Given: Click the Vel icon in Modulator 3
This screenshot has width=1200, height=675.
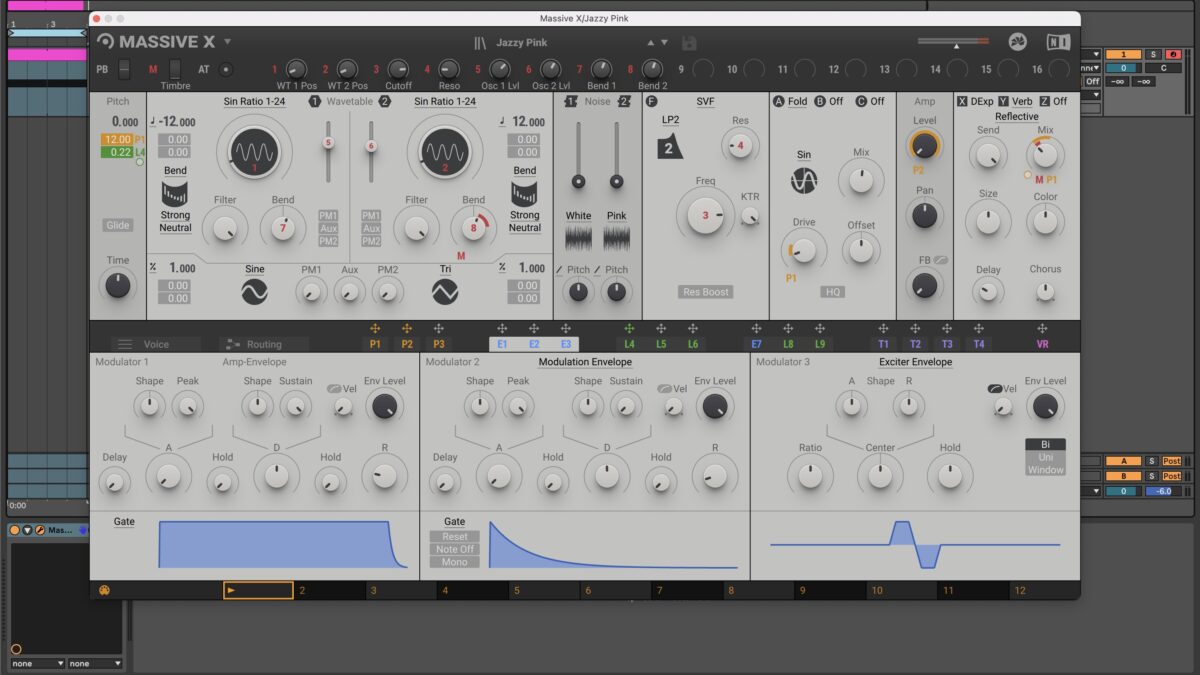Looking at the screenshot, I should point(994,388).
